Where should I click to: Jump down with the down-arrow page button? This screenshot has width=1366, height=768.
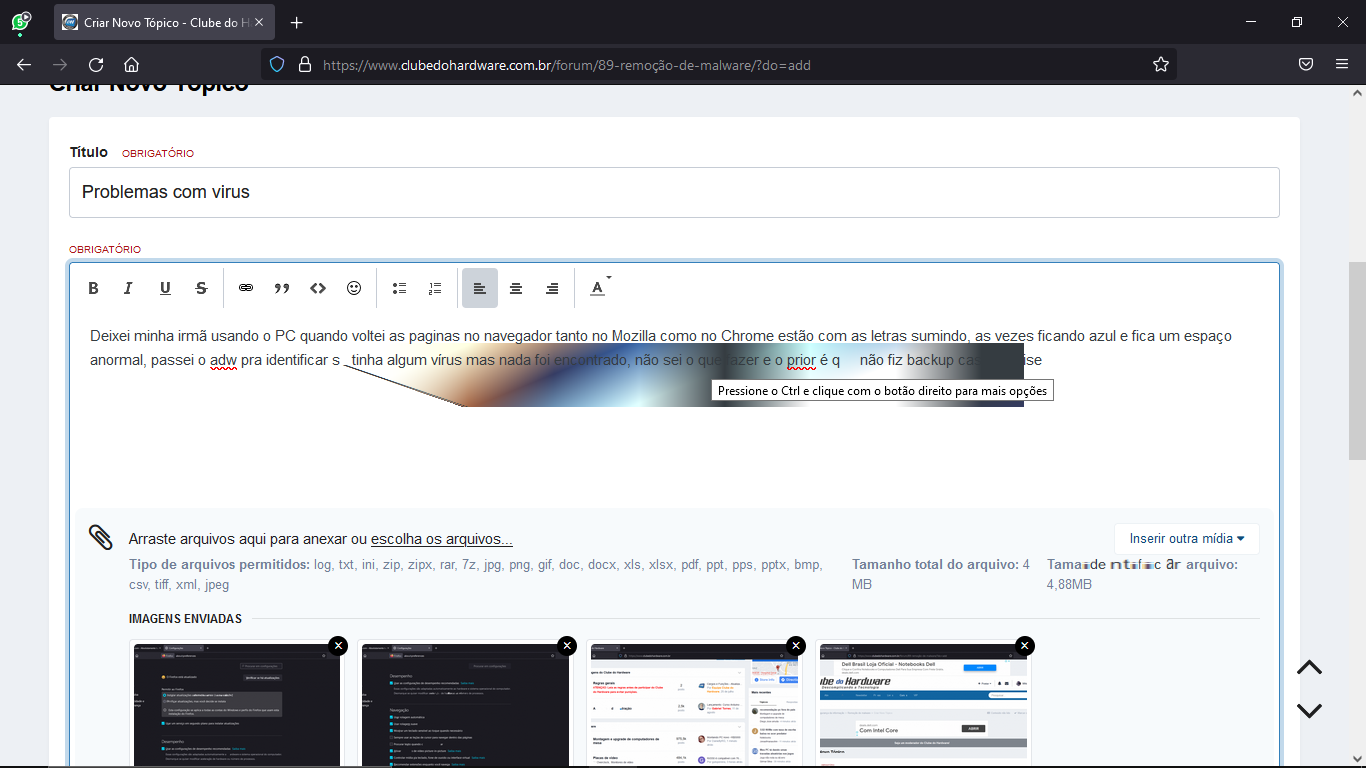click(x=1309, y=710)
